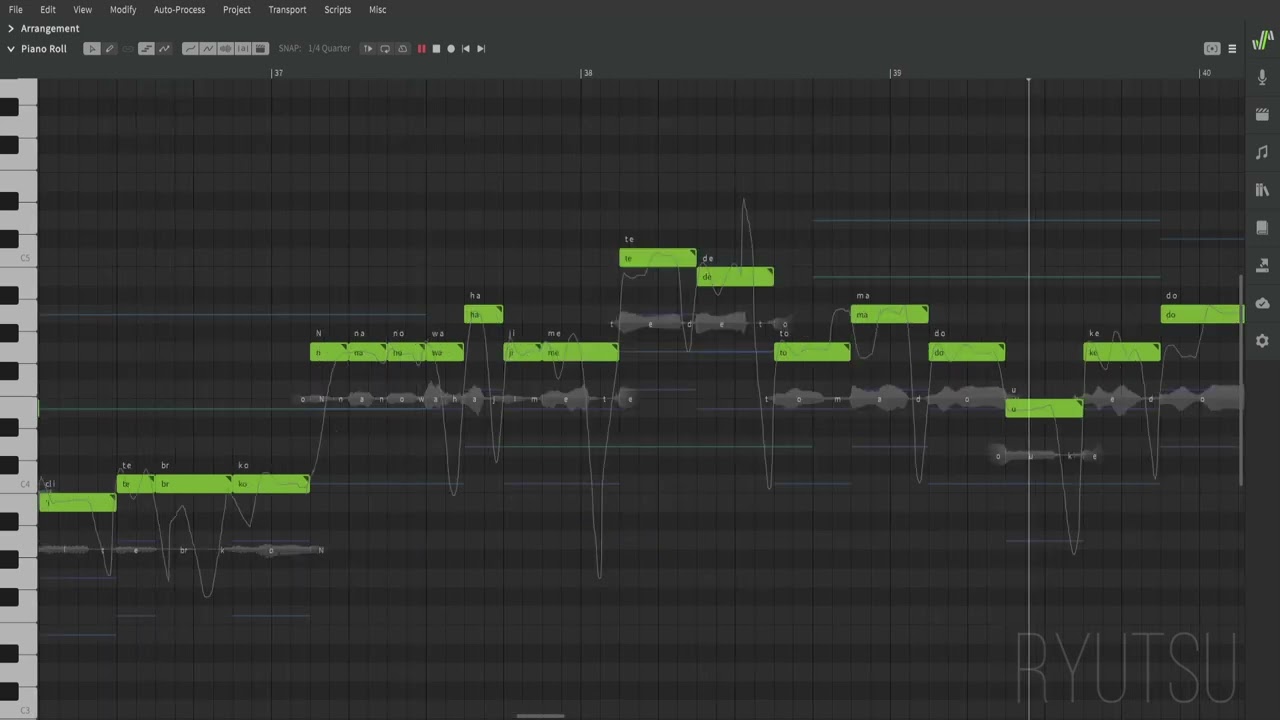
Task: Click bar 38 on the timeline ruler
Action: coord(588,73)
